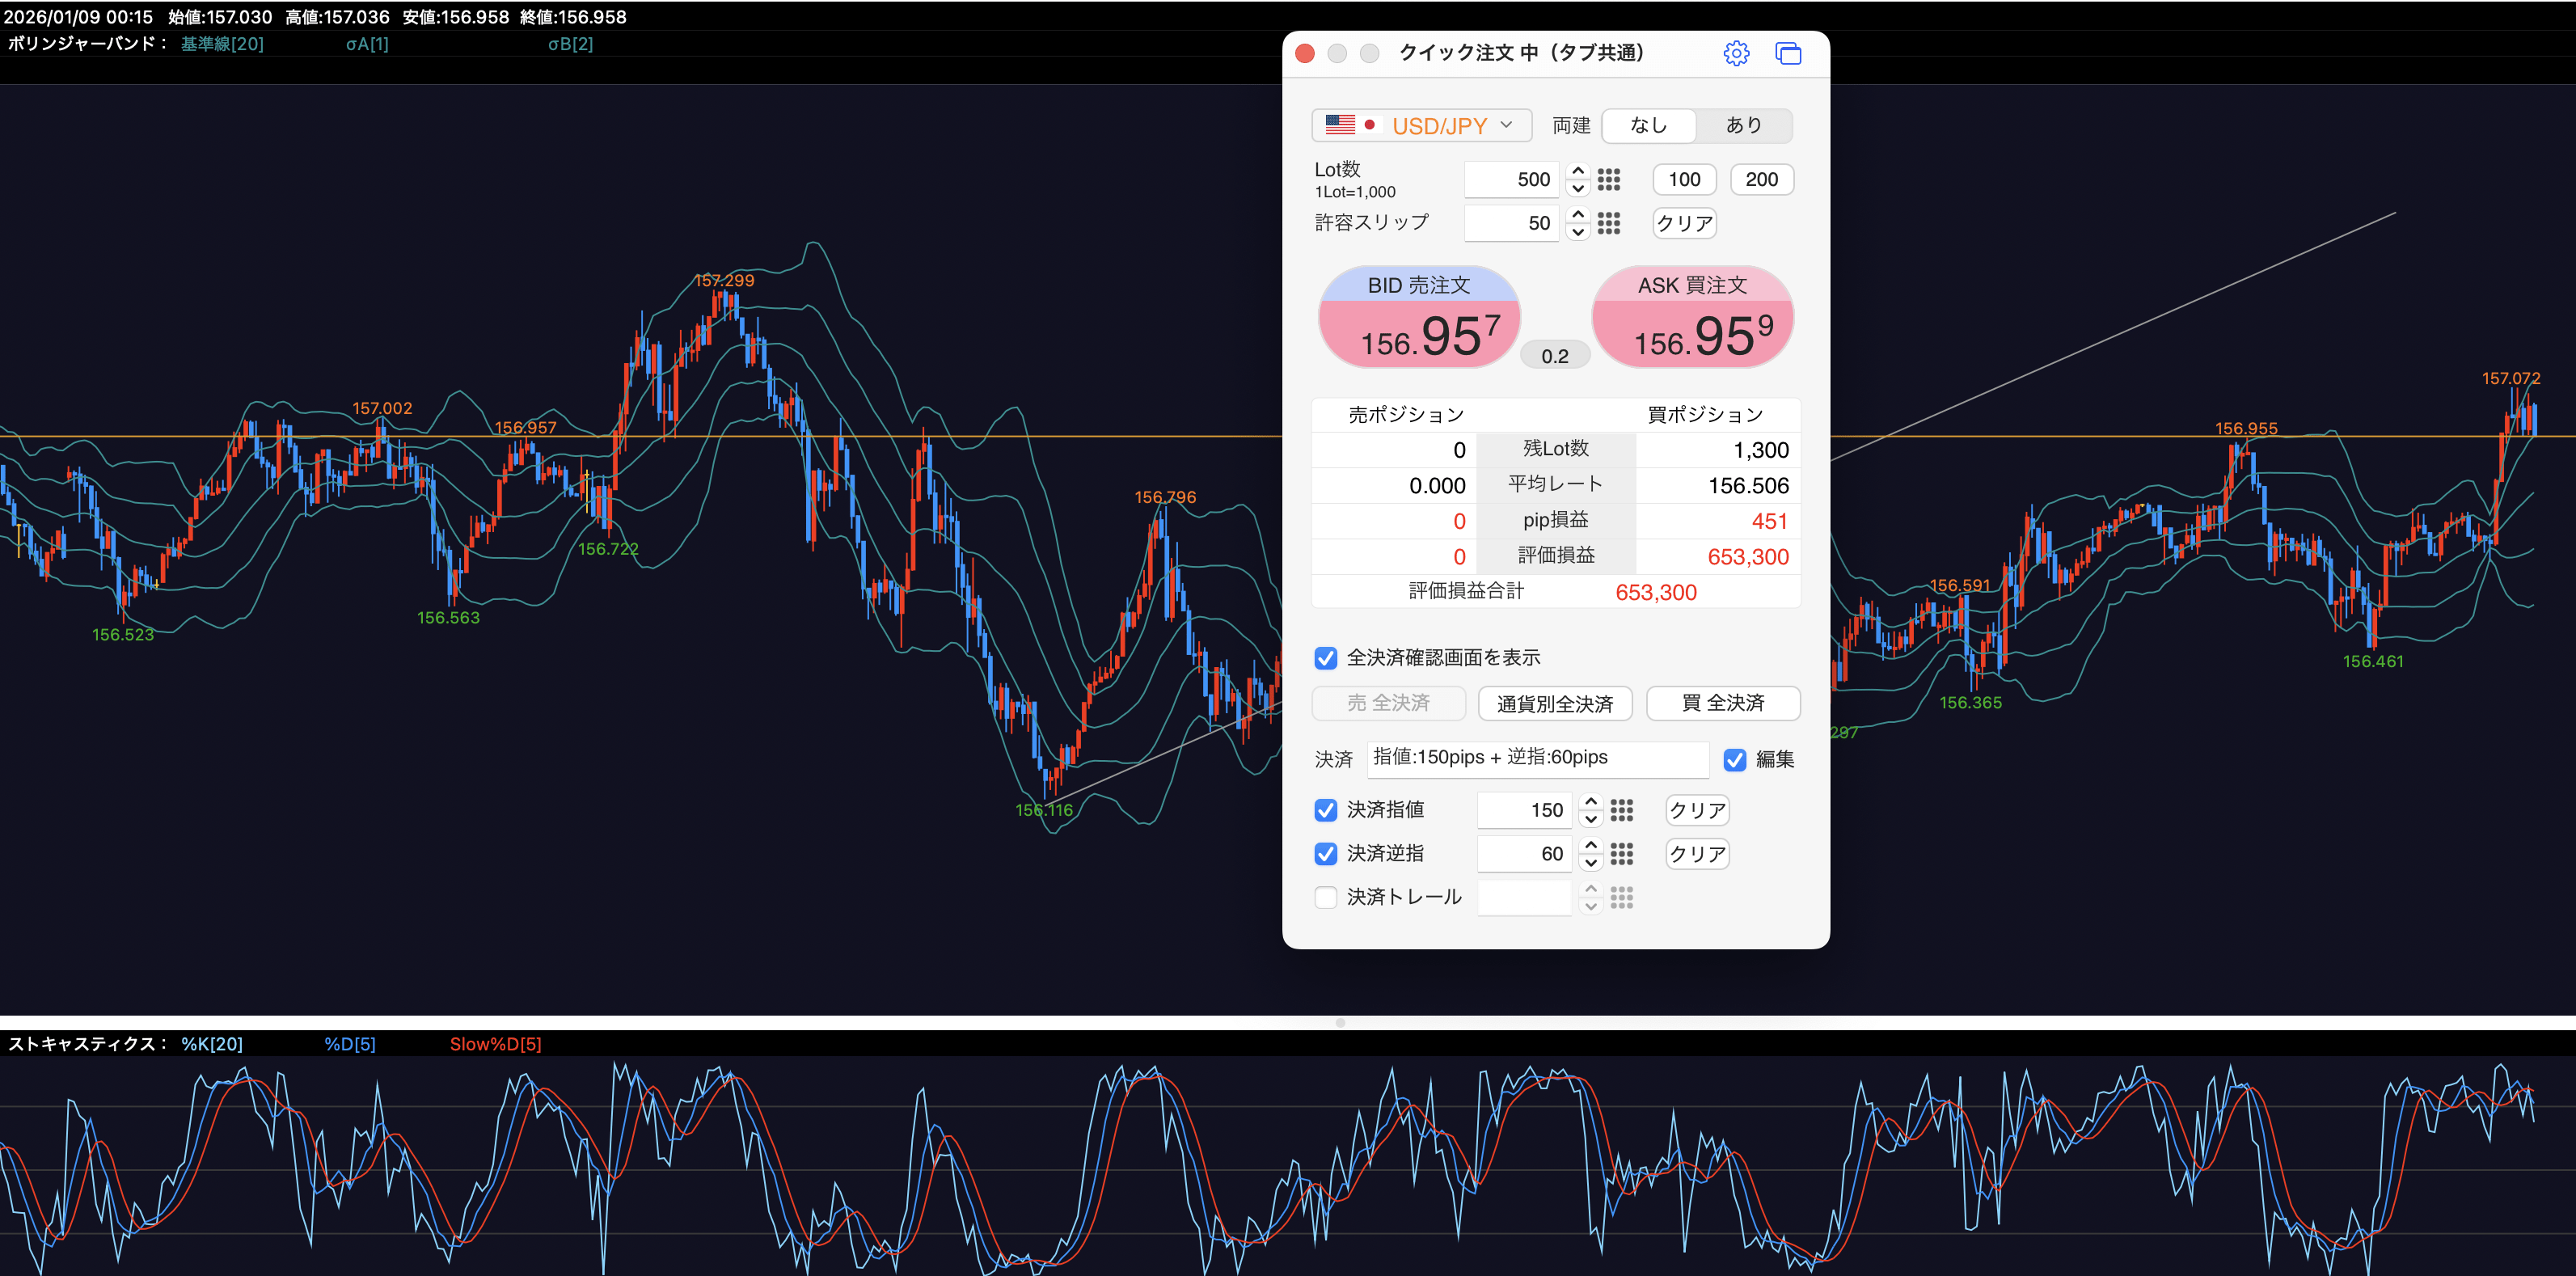Open keypad grid icon beside 決済逆指 field
This screenshot has width=2576, height=1276.
tap(1621, 854)
